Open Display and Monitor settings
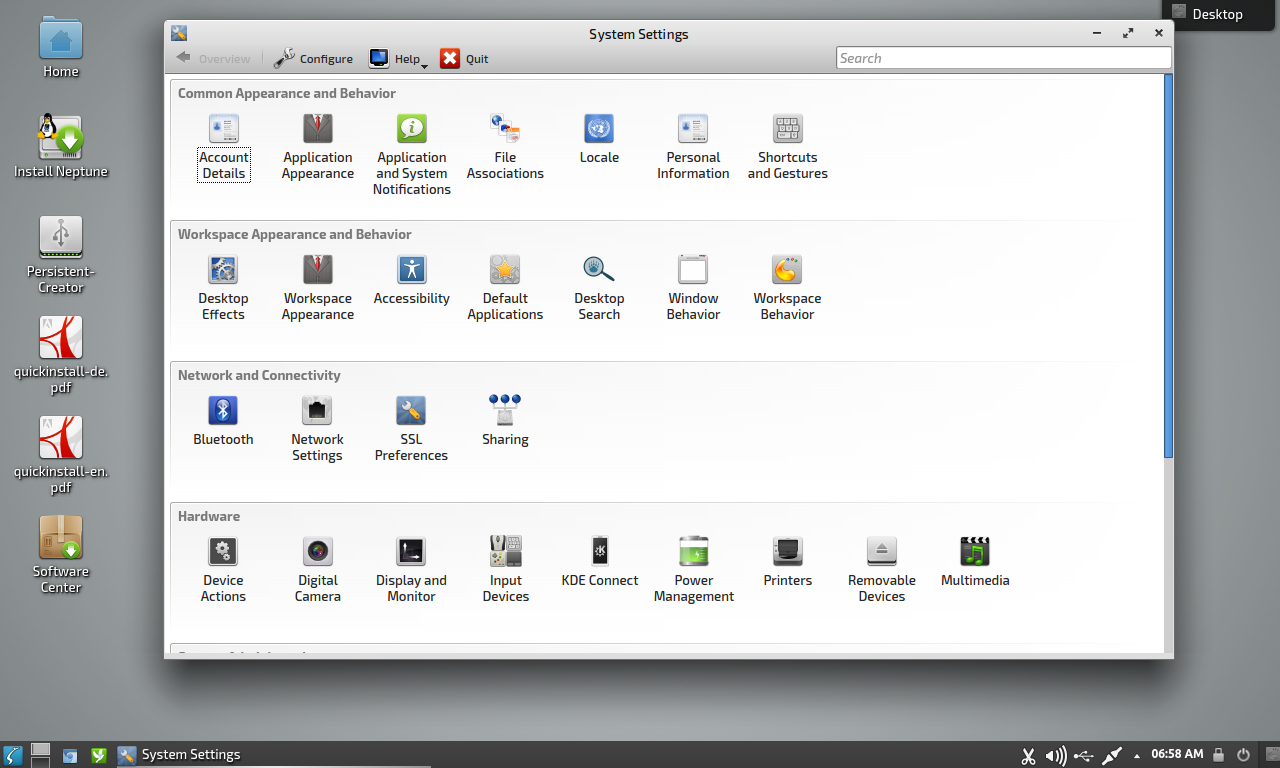This screenshot has width=1280, height=768. coord(411,570)
